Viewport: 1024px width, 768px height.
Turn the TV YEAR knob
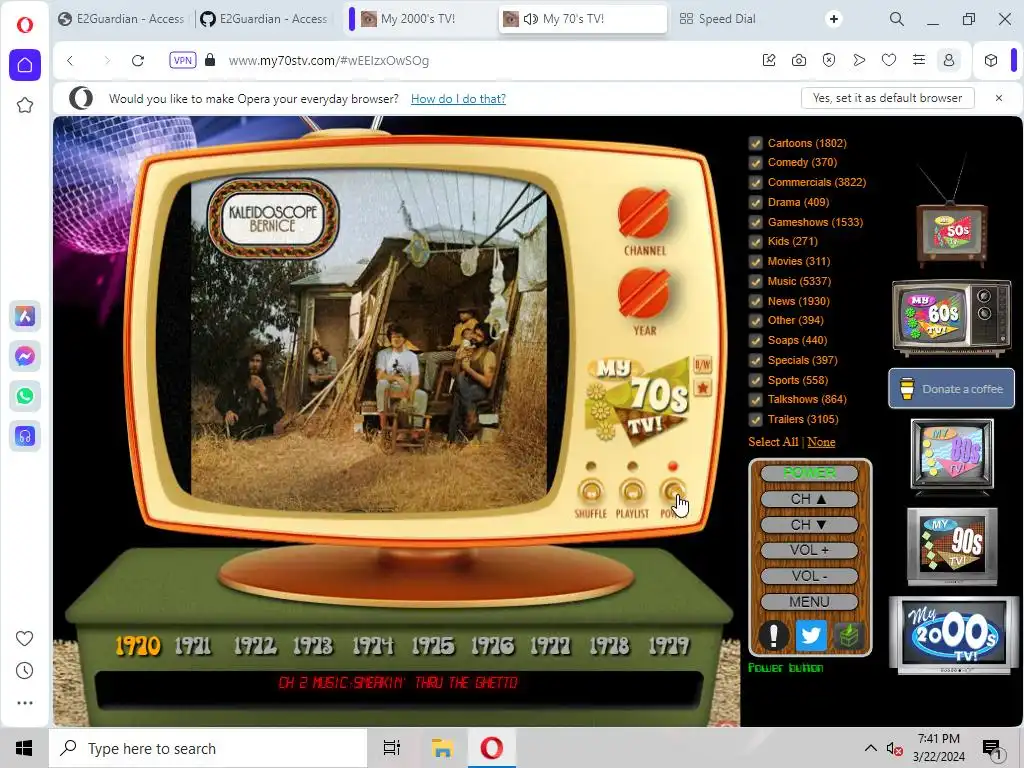coord(644,293)
